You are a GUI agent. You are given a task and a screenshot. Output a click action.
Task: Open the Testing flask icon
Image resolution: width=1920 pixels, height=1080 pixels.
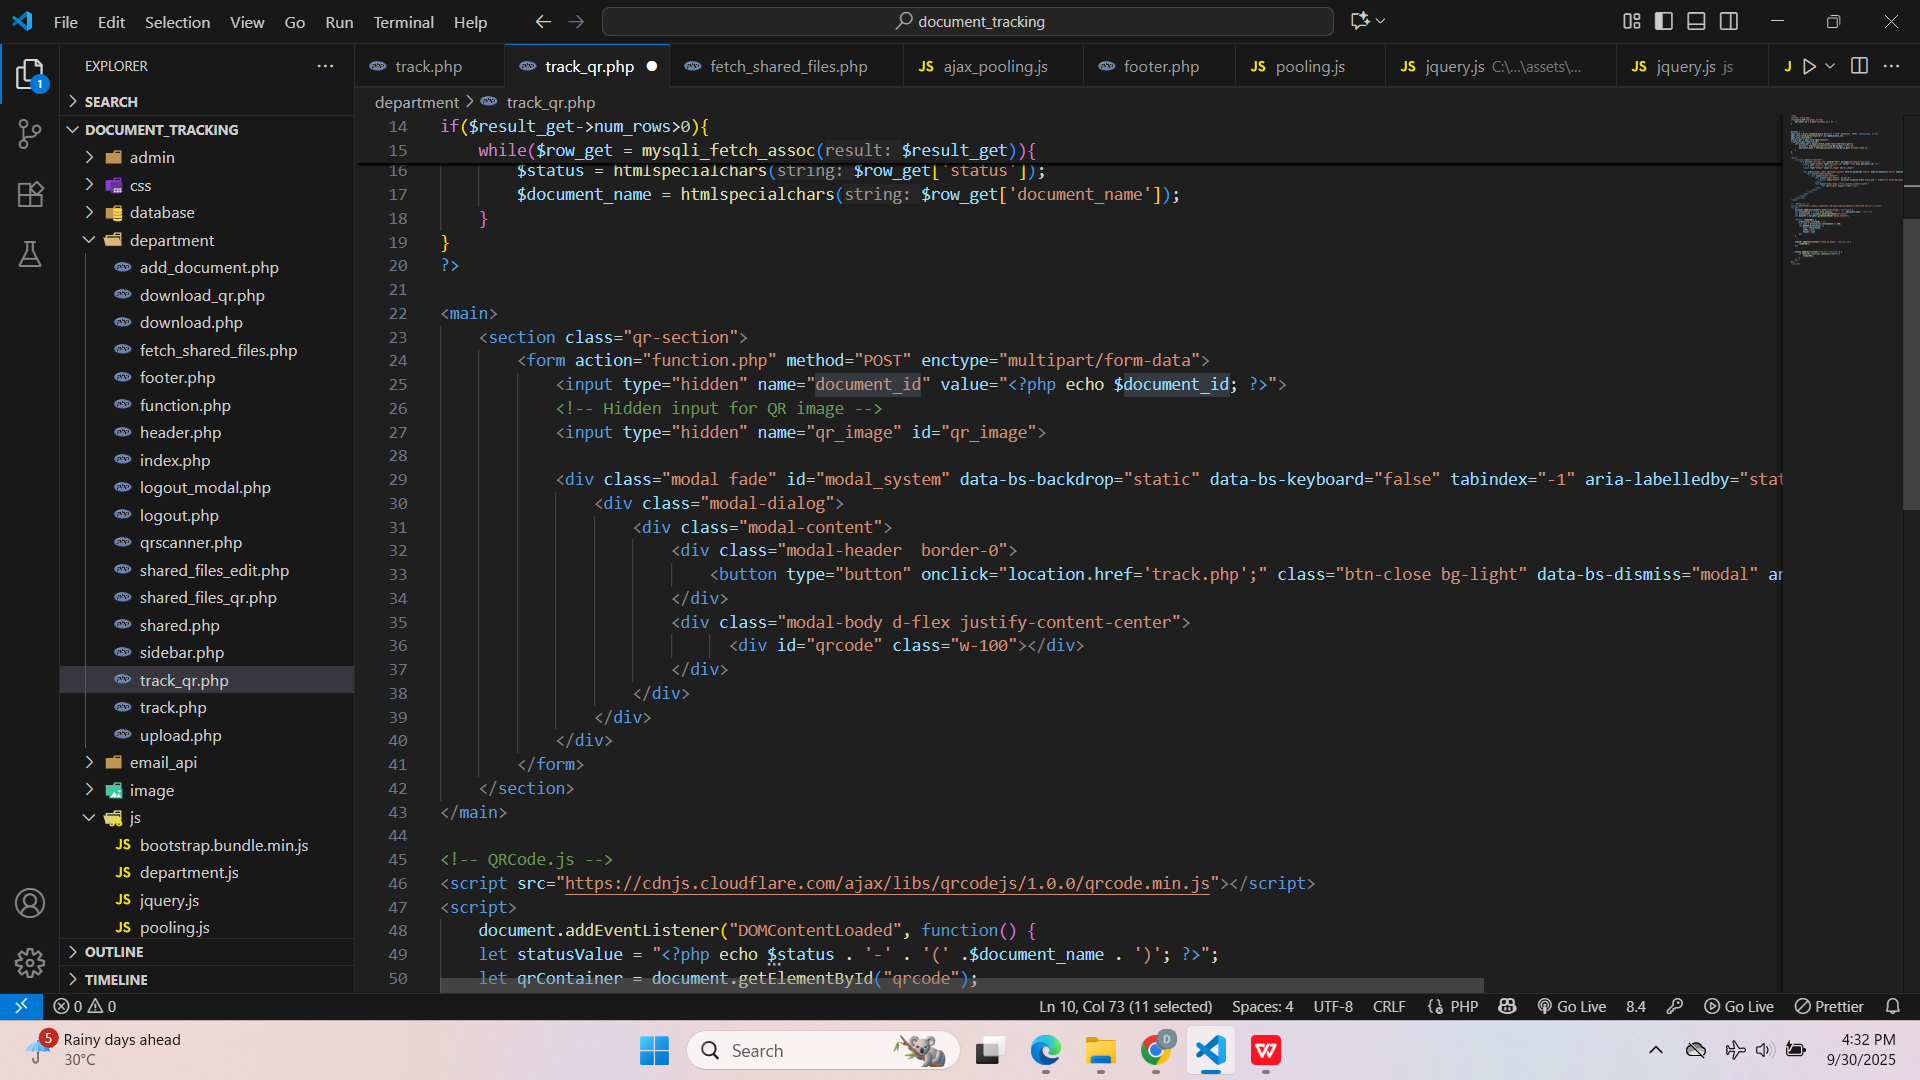[x=30, y=254]
